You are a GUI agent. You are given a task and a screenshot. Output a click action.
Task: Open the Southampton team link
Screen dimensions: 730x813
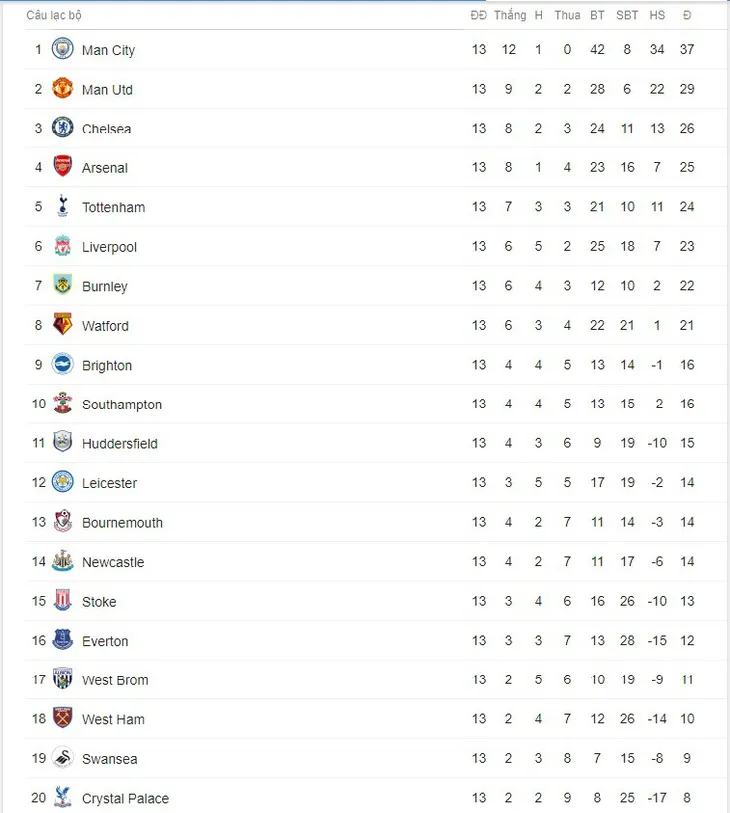[122, 405]
